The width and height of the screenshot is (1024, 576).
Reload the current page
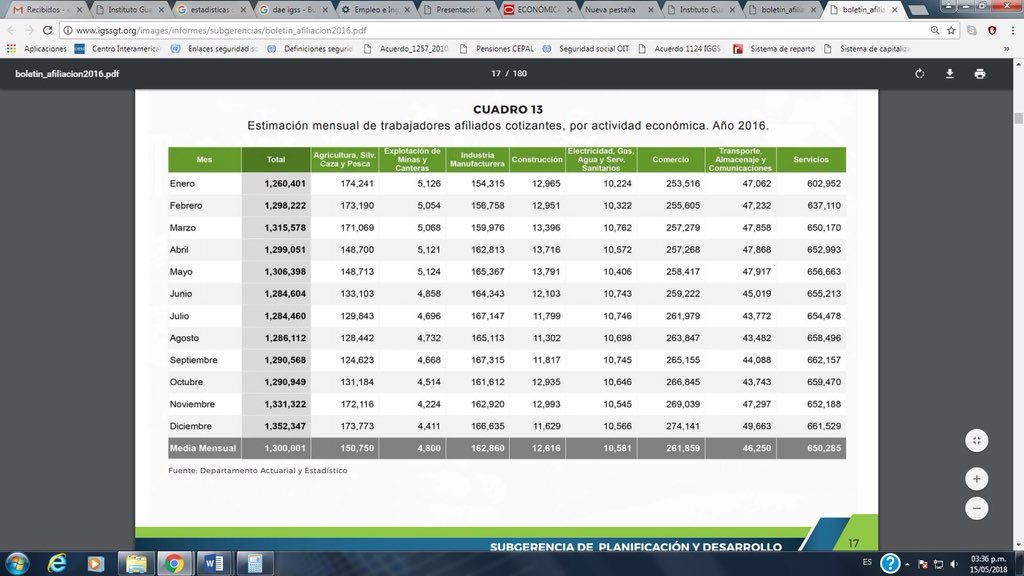pos(47,30)
